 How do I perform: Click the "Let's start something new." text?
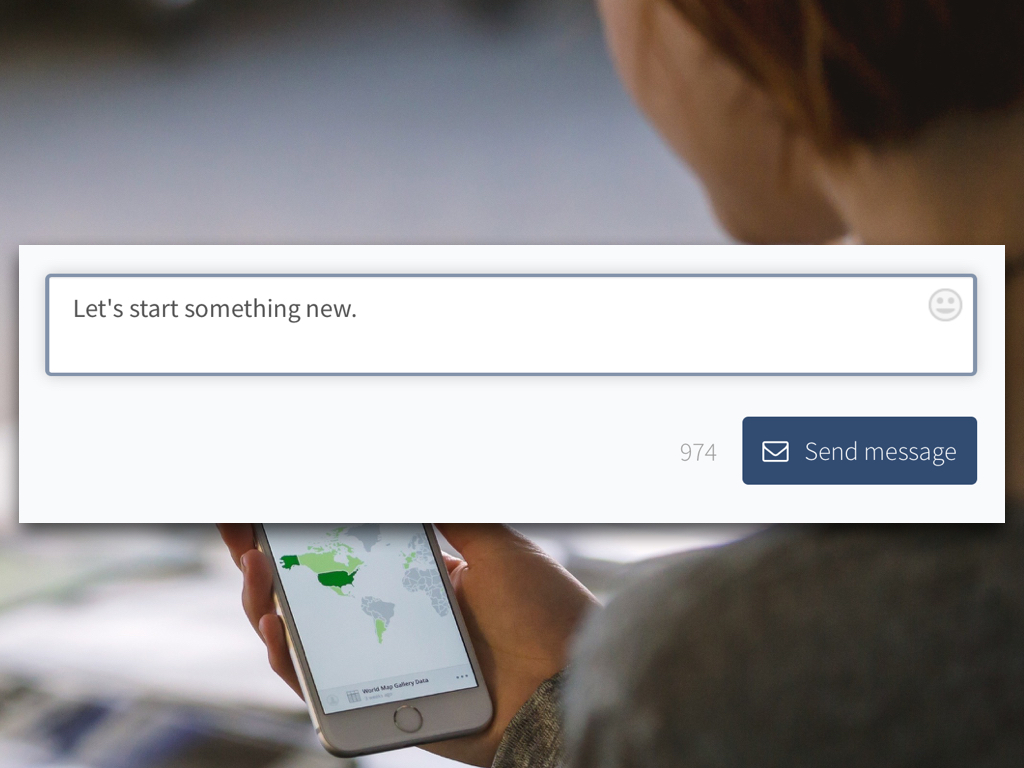tap(215, 308)
